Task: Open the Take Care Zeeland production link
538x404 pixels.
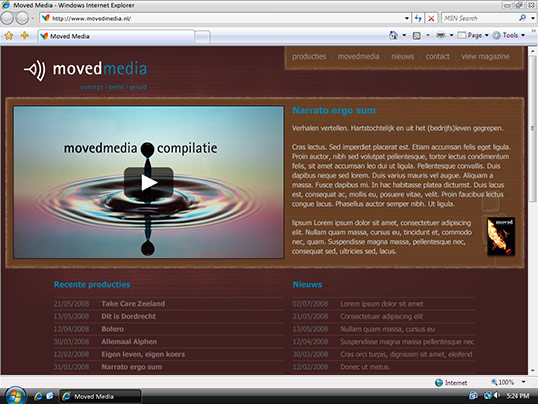Action: (133, 304)
